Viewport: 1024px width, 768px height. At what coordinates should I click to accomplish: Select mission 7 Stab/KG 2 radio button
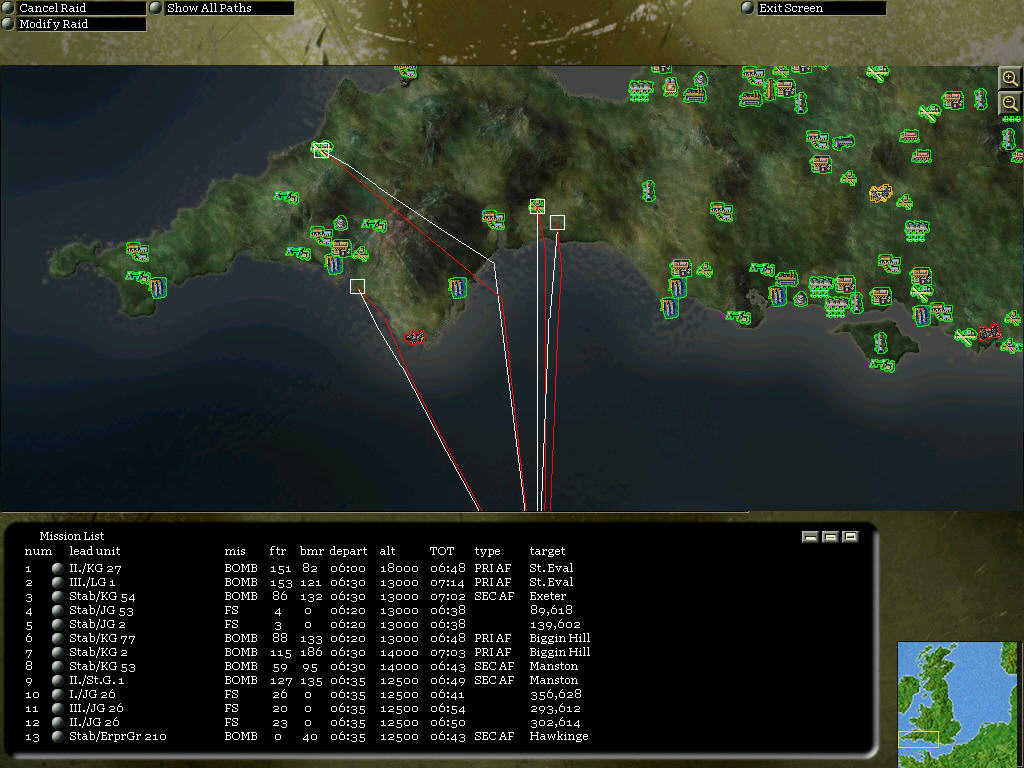tap(57, 652)
